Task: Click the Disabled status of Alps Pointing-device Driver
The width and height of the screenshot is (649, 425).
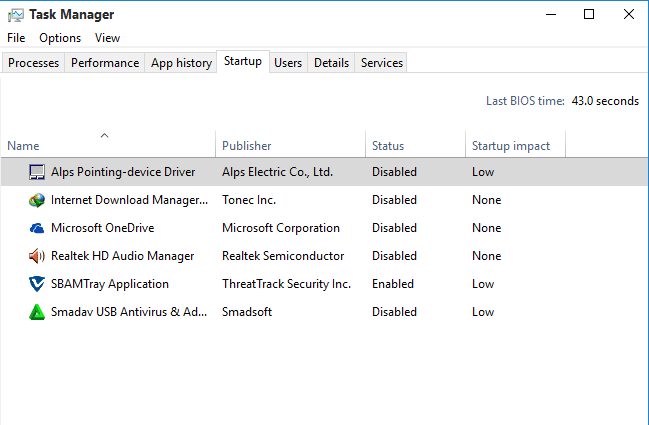Action: click(x=394, y=172)
